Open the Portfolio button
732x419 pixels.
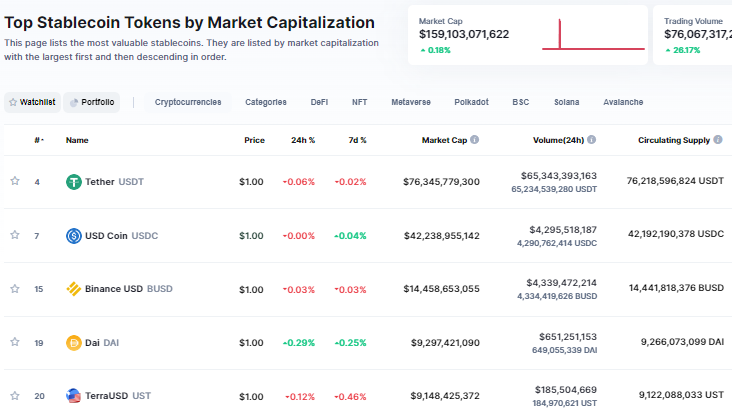pyautogui.click(x=92, y=102)
